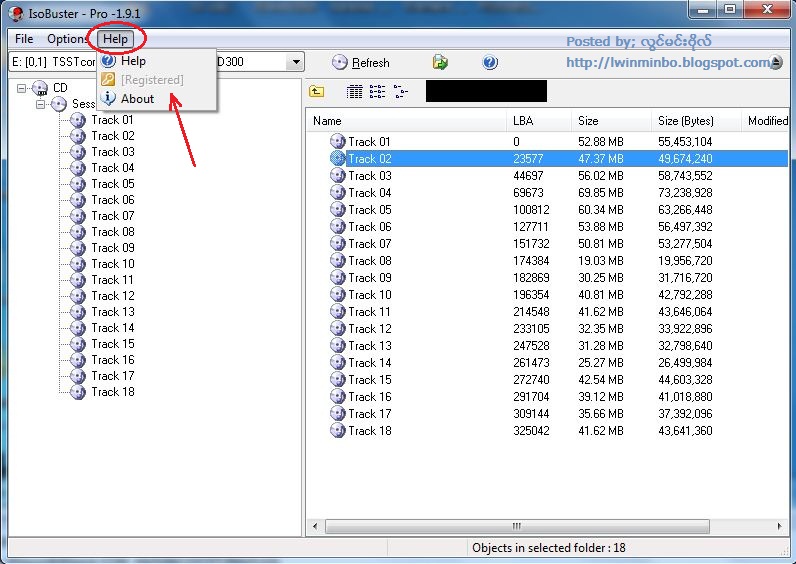The height and width of the screenshot is (564, 796).
Task: Click Track 08 icon in file list
Action: (338, 260)
